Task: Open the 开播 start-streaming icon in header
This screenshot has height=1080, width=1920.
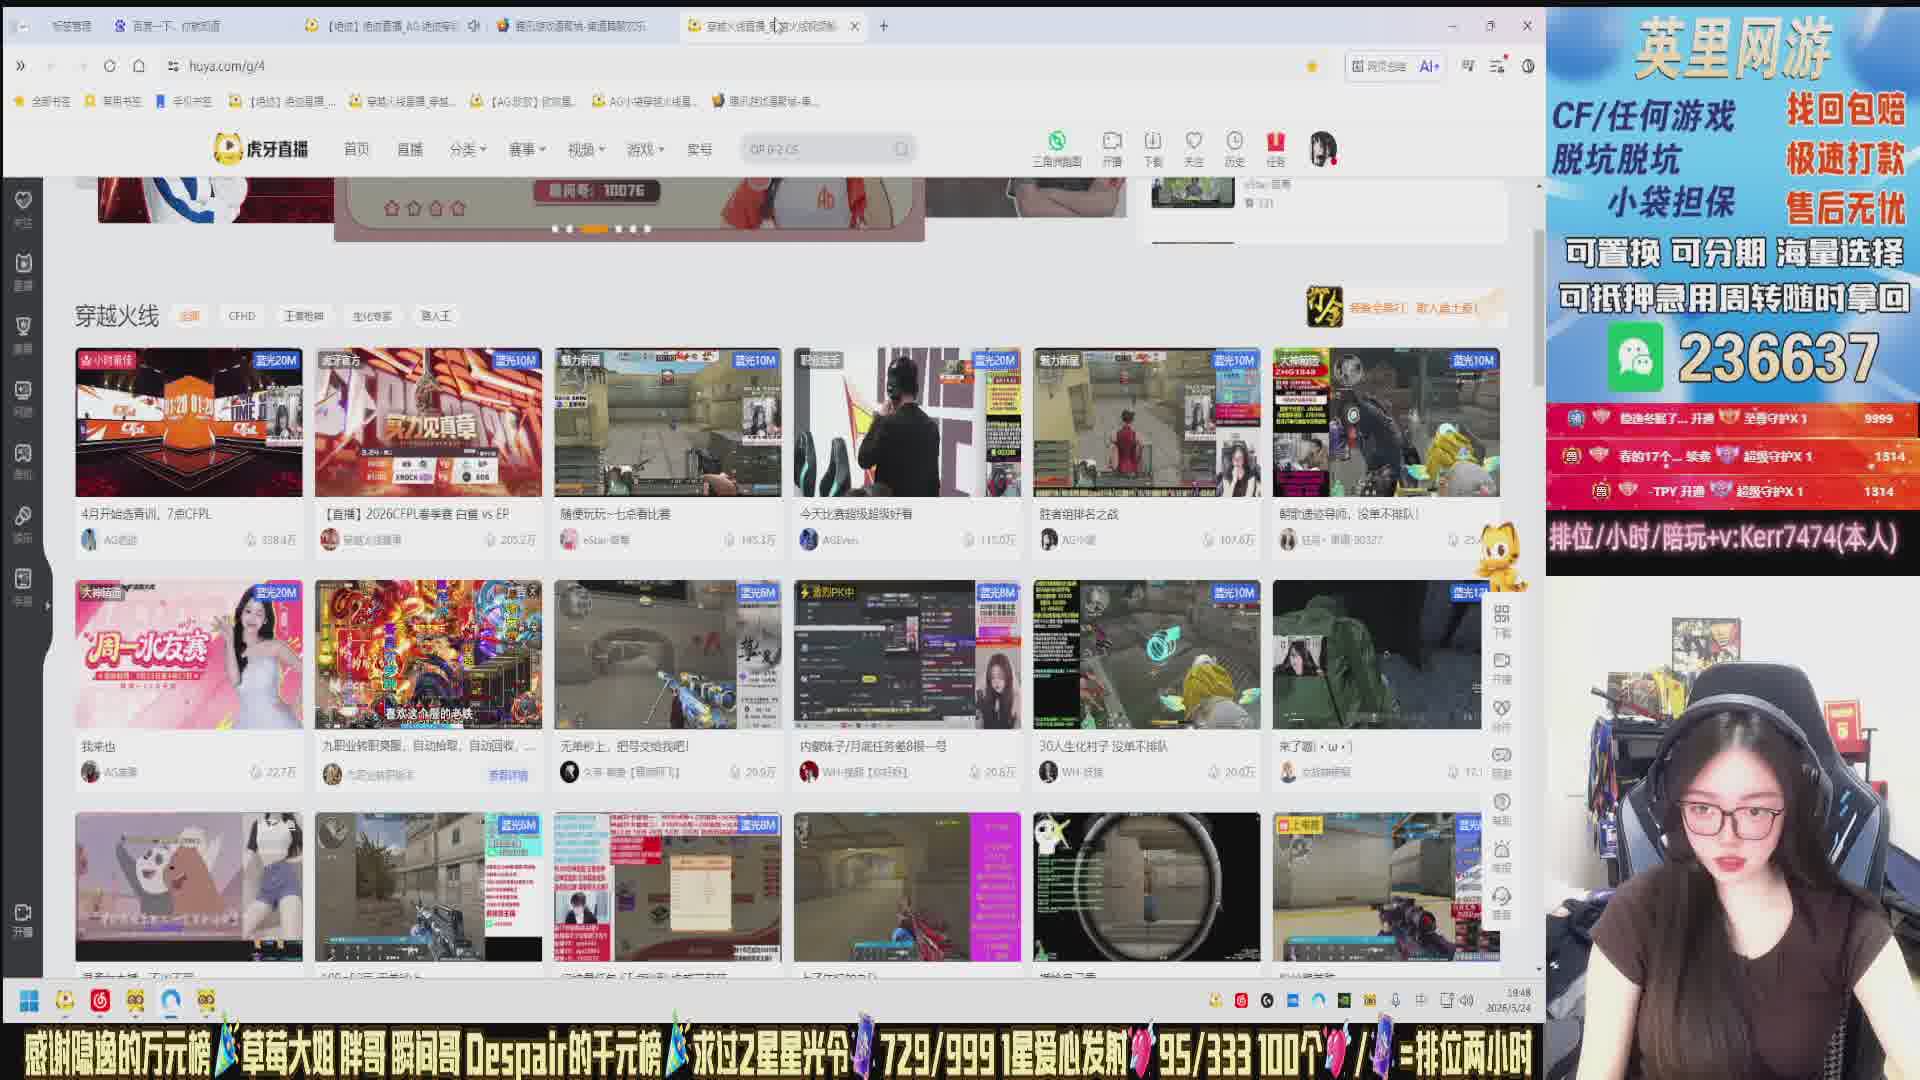Action: (x=1112, y=142)
